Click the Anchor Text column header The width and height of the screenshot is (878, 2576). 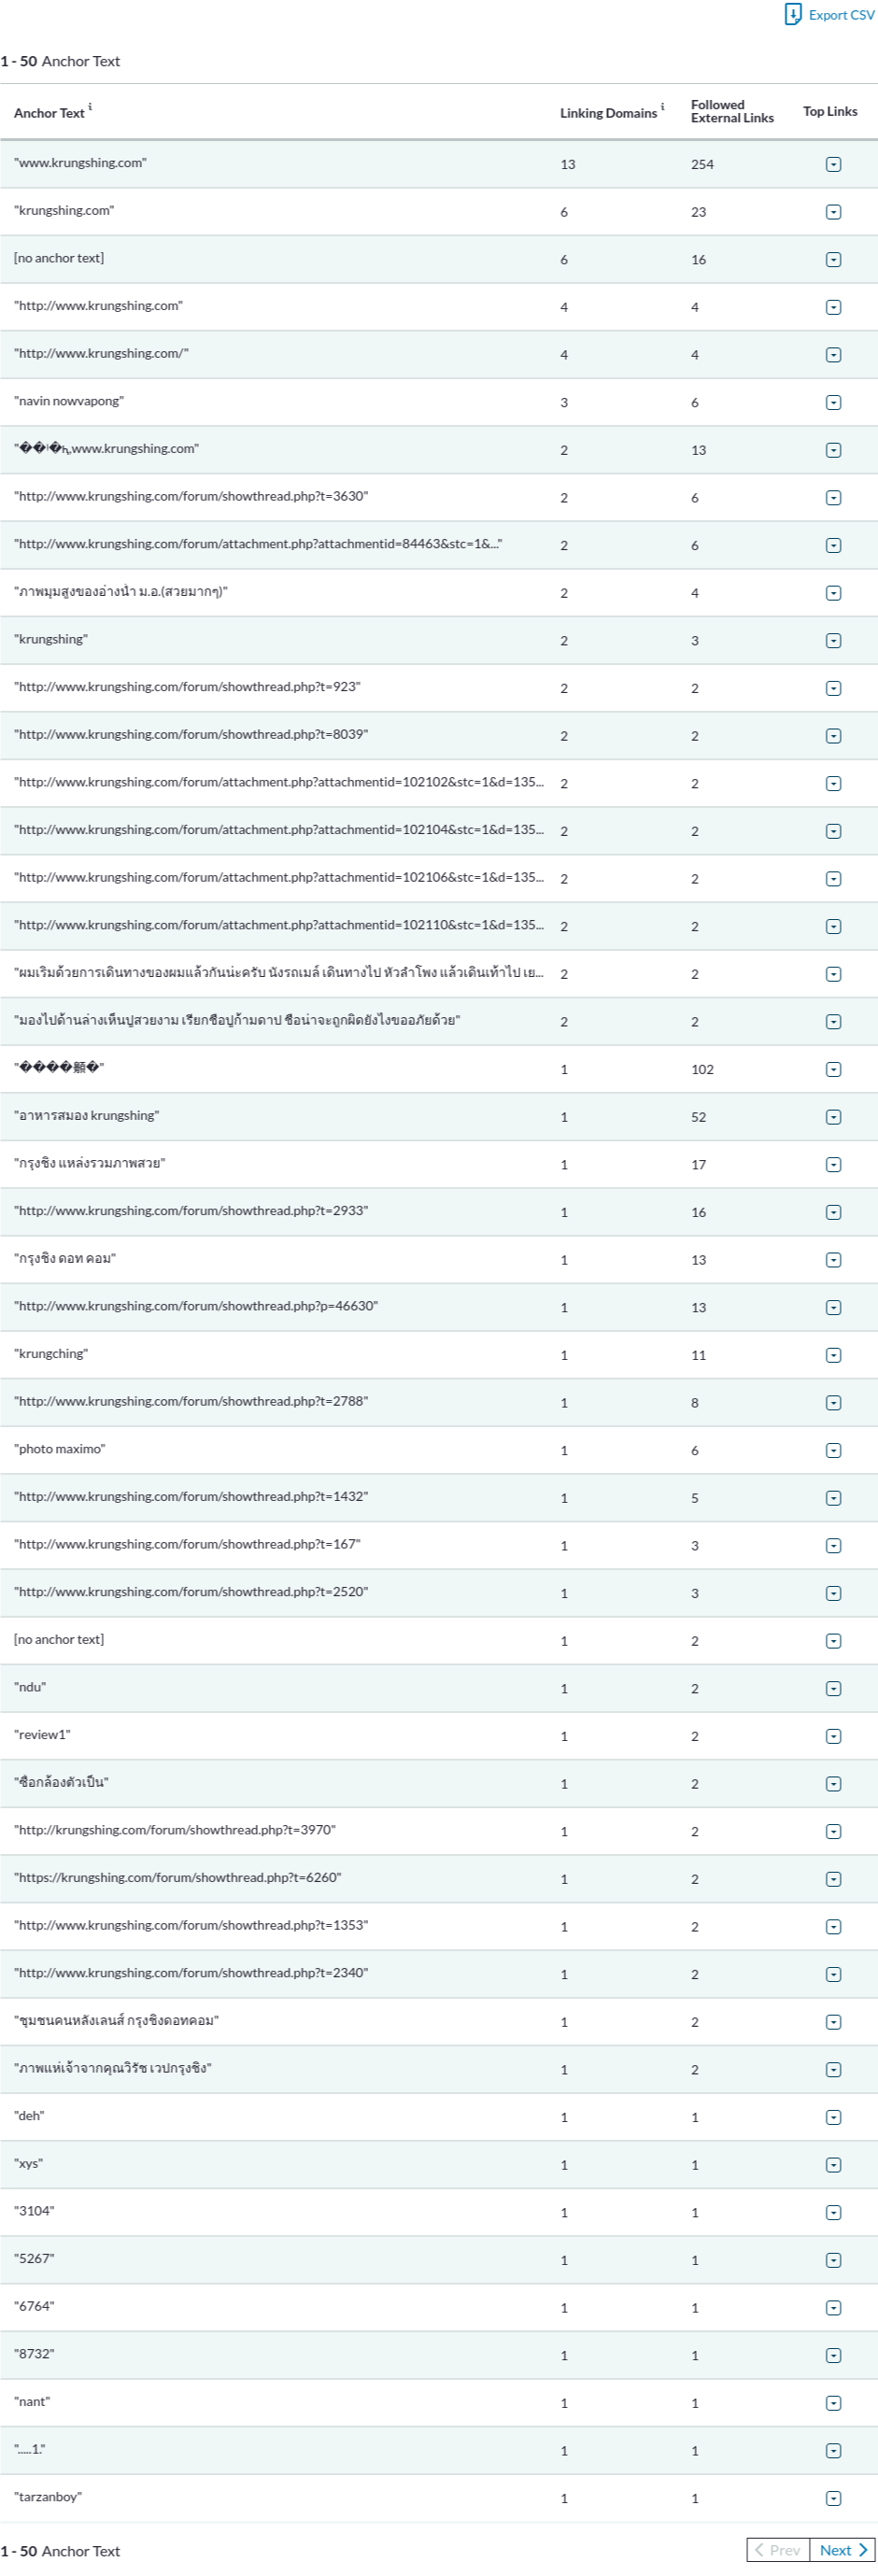[49, 113]
